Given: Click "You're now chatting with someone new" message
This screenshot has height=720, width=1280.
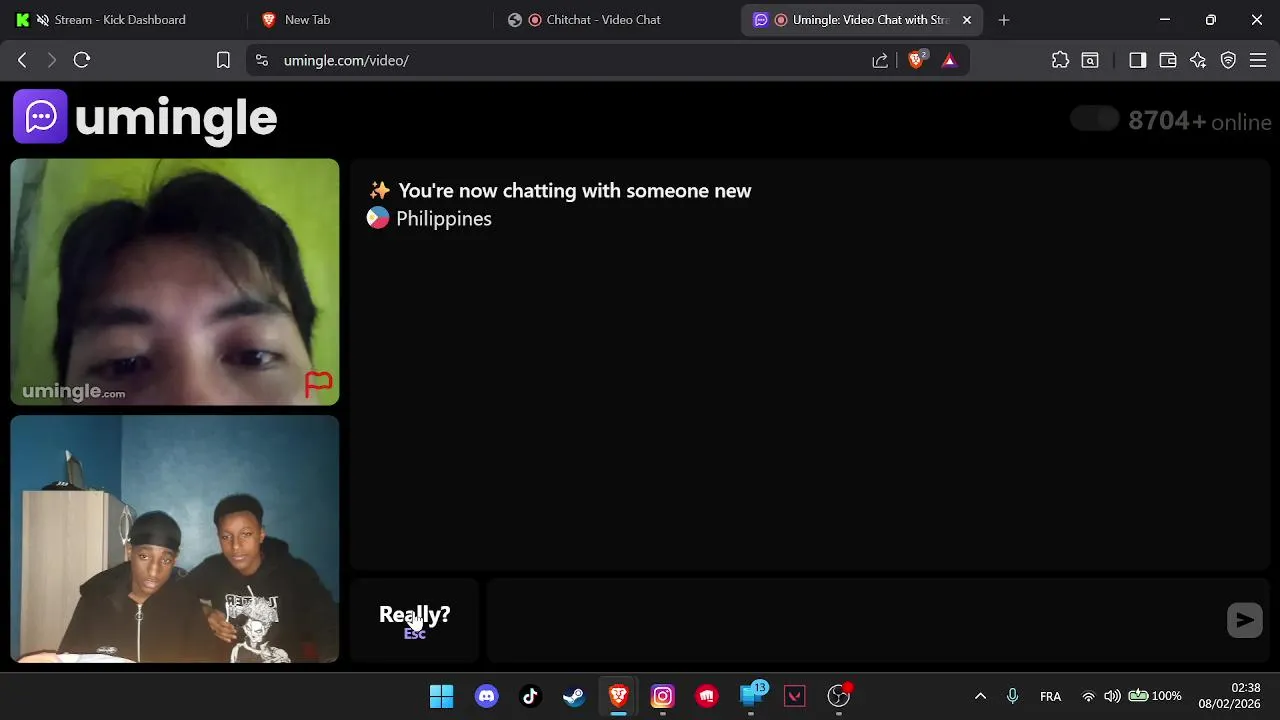Looking at the screenshot, I should [575, 190].
